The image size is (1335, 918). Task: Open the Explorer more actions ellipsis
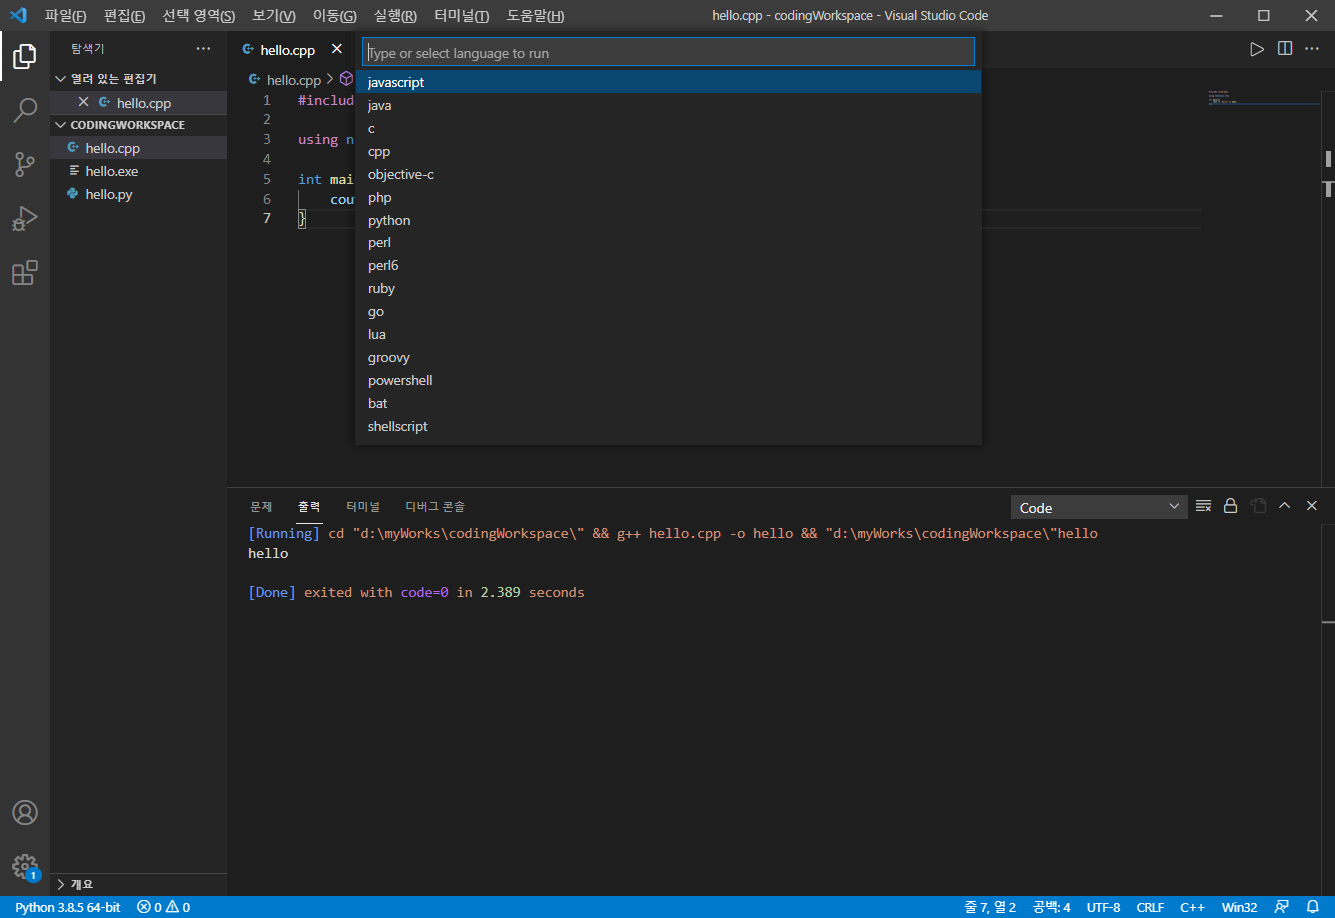204,48
